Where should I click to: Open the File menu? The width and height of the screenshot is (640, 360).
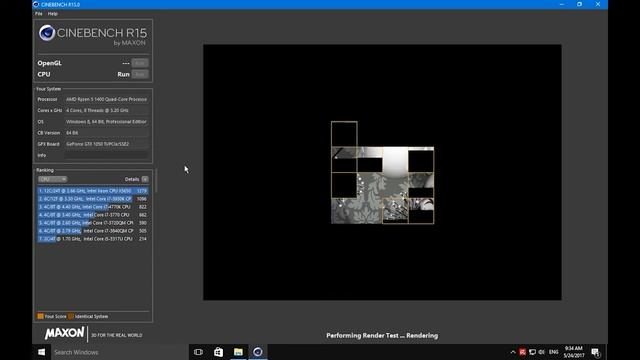click(x=38, y=13)
